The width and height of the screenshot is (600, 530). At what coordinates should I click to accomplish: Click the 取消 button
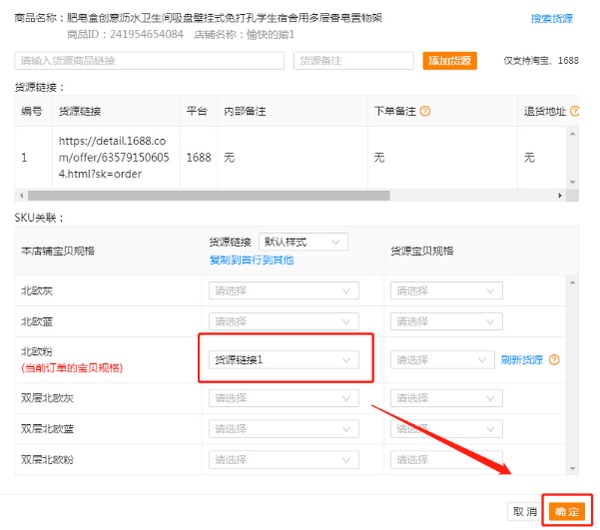525,511
